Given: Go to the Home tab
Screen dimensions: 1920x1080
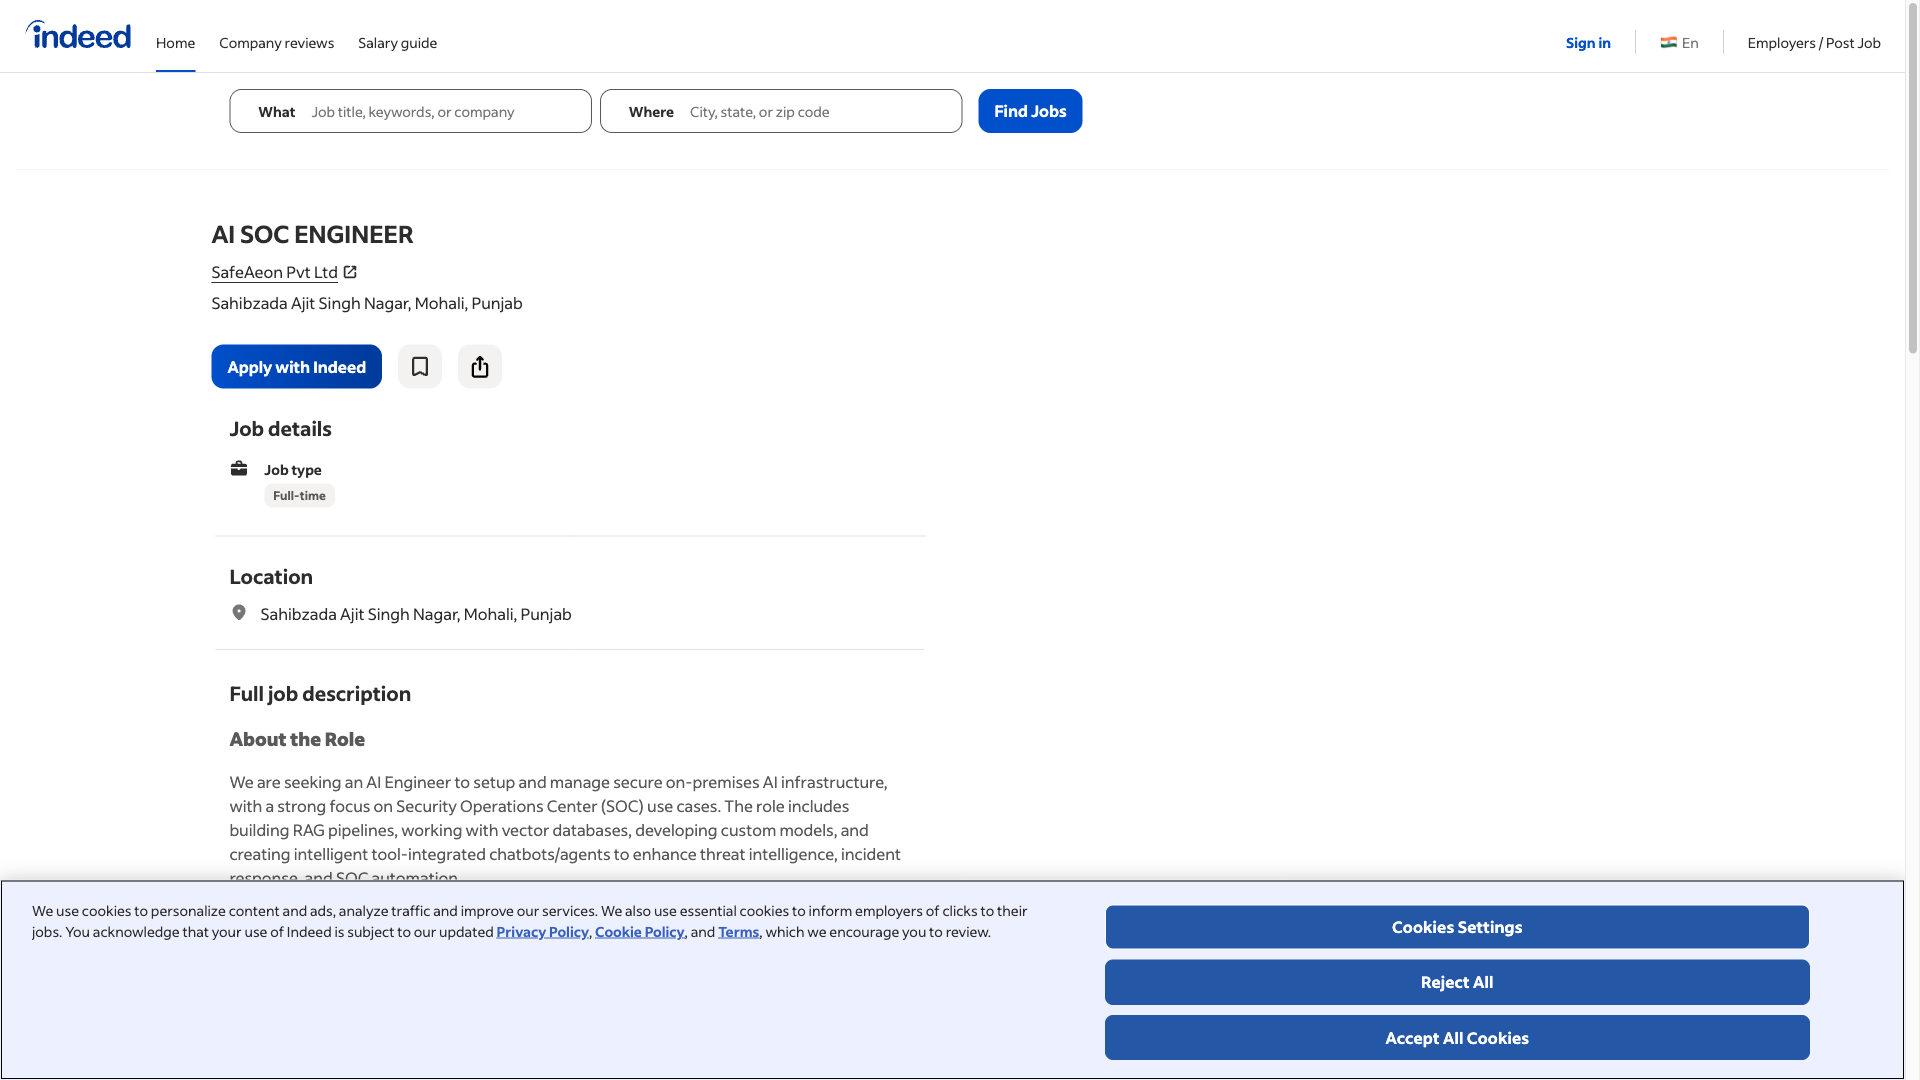Looking at the screenshot, I should (x=175, y=43).
